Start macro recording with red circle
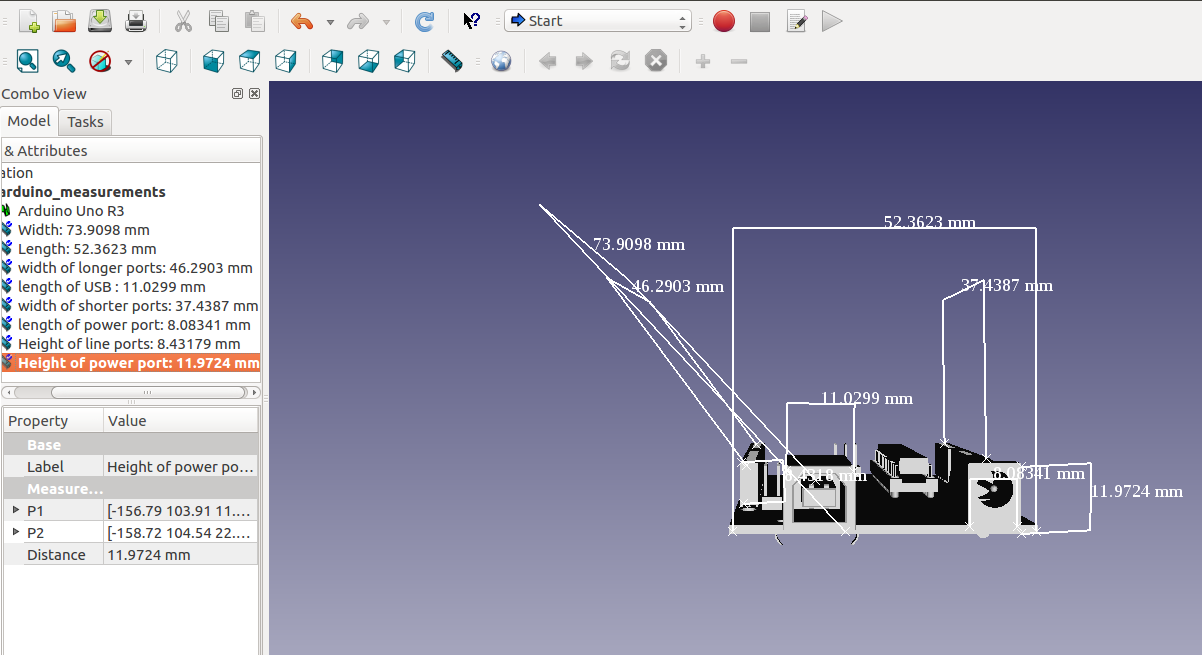Screen dimensions: 1202x655 pyautogui.click(x=724, y=21)
